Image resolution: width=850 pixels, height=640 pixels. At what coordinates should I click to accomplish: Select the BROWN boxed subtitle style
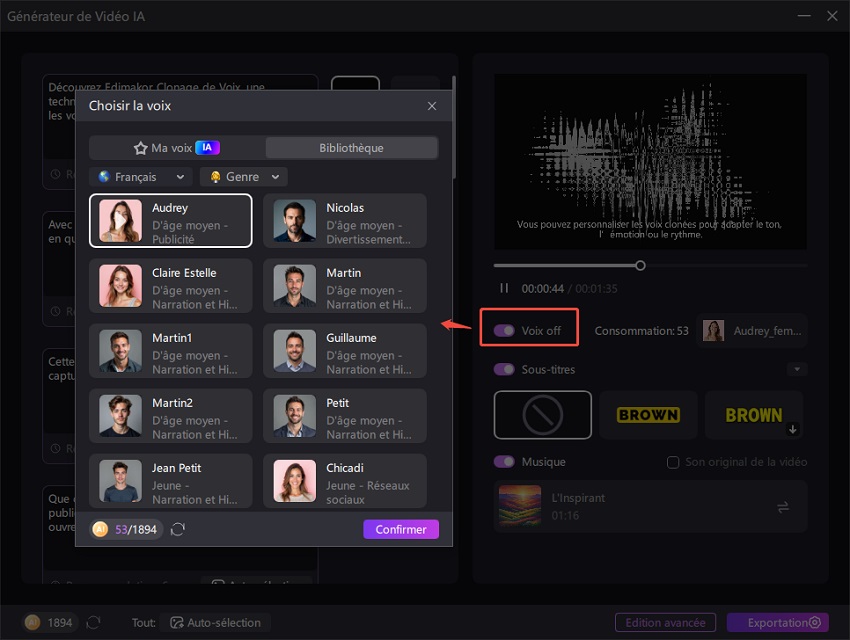[648, 415]
